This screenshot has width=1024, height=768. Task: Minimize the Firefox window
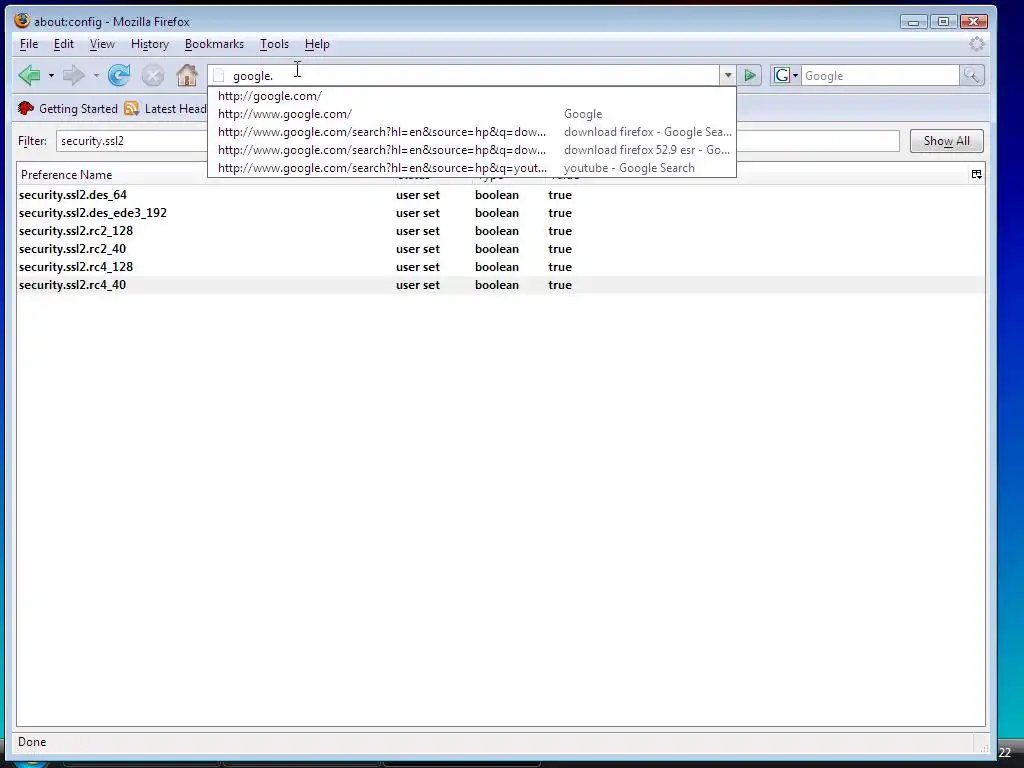coord(913,22)
